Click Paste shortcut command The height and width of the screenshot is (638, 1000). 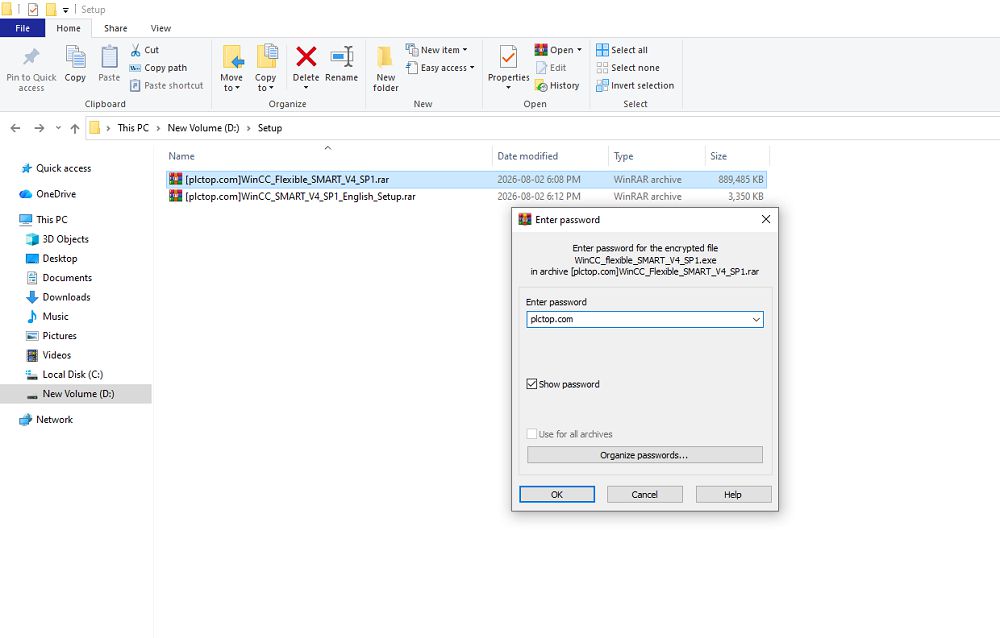click(x=166, y=85)
